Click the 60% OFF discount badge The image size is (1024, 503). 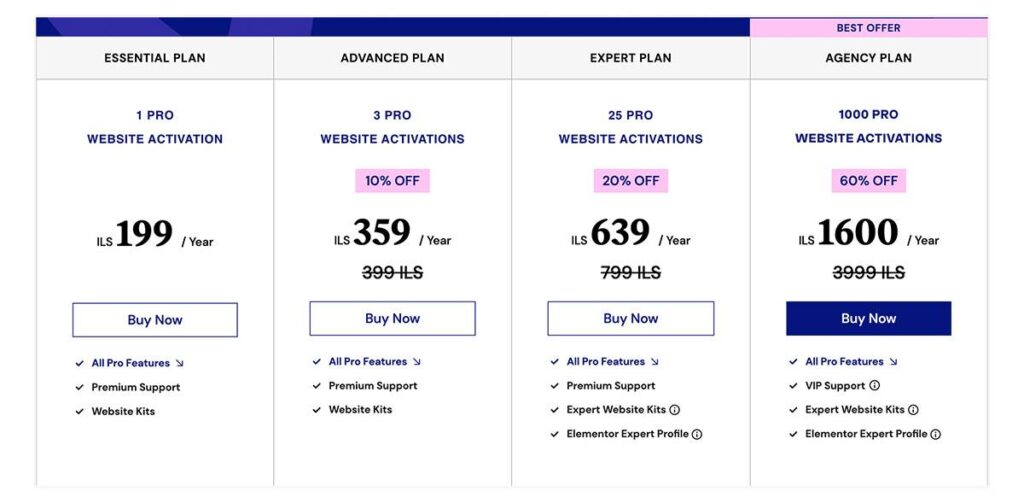(x=868, y=181)
